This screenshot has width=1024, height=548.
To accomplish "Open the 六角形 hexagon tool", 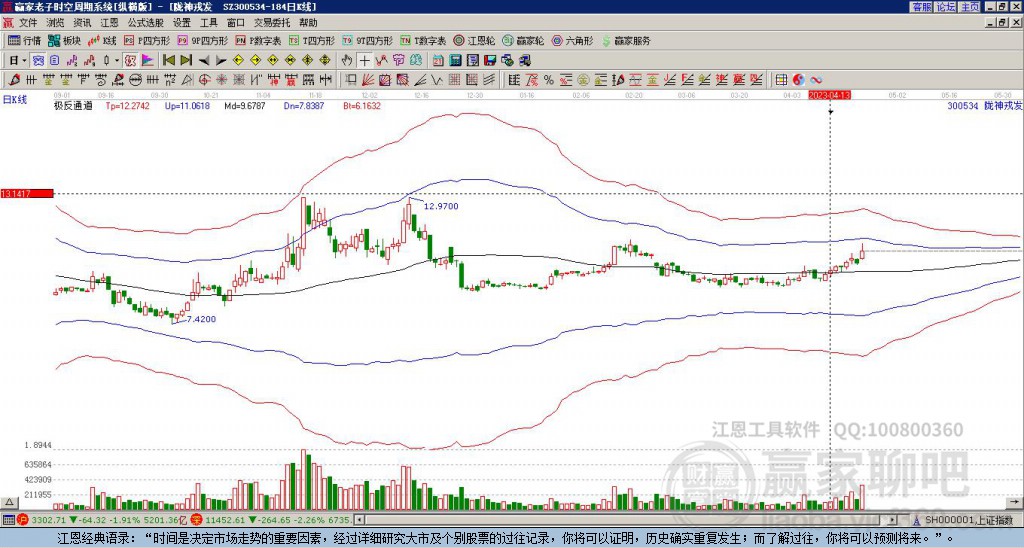I will (x=572, y=40).
